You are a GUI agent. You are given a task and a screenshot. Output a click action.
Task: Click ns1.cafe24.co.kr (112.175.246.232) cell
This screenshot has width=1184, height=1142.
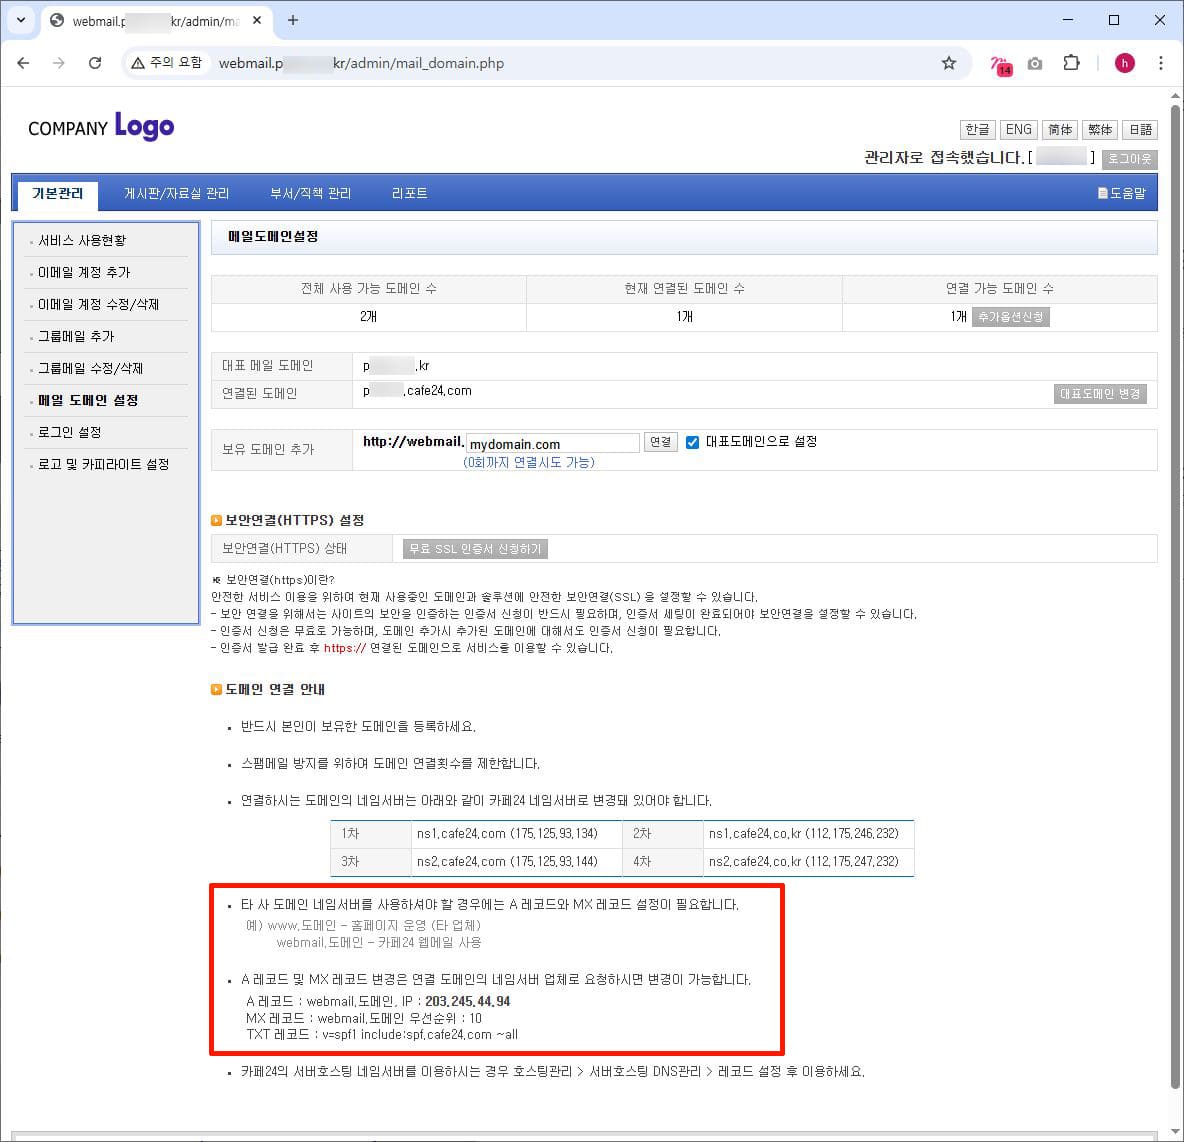[808, 834]
